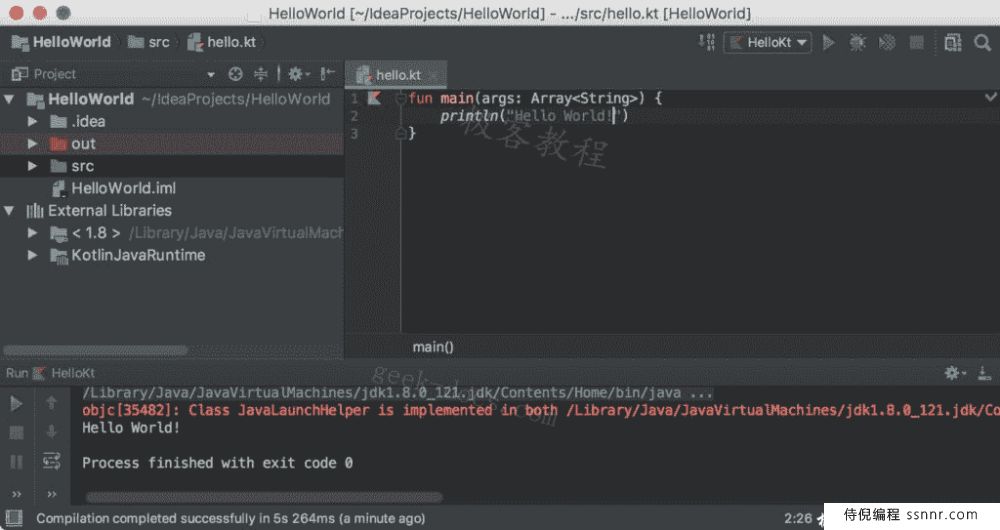
Task: Click up arrow in Run panel
Action: [52, 403]
